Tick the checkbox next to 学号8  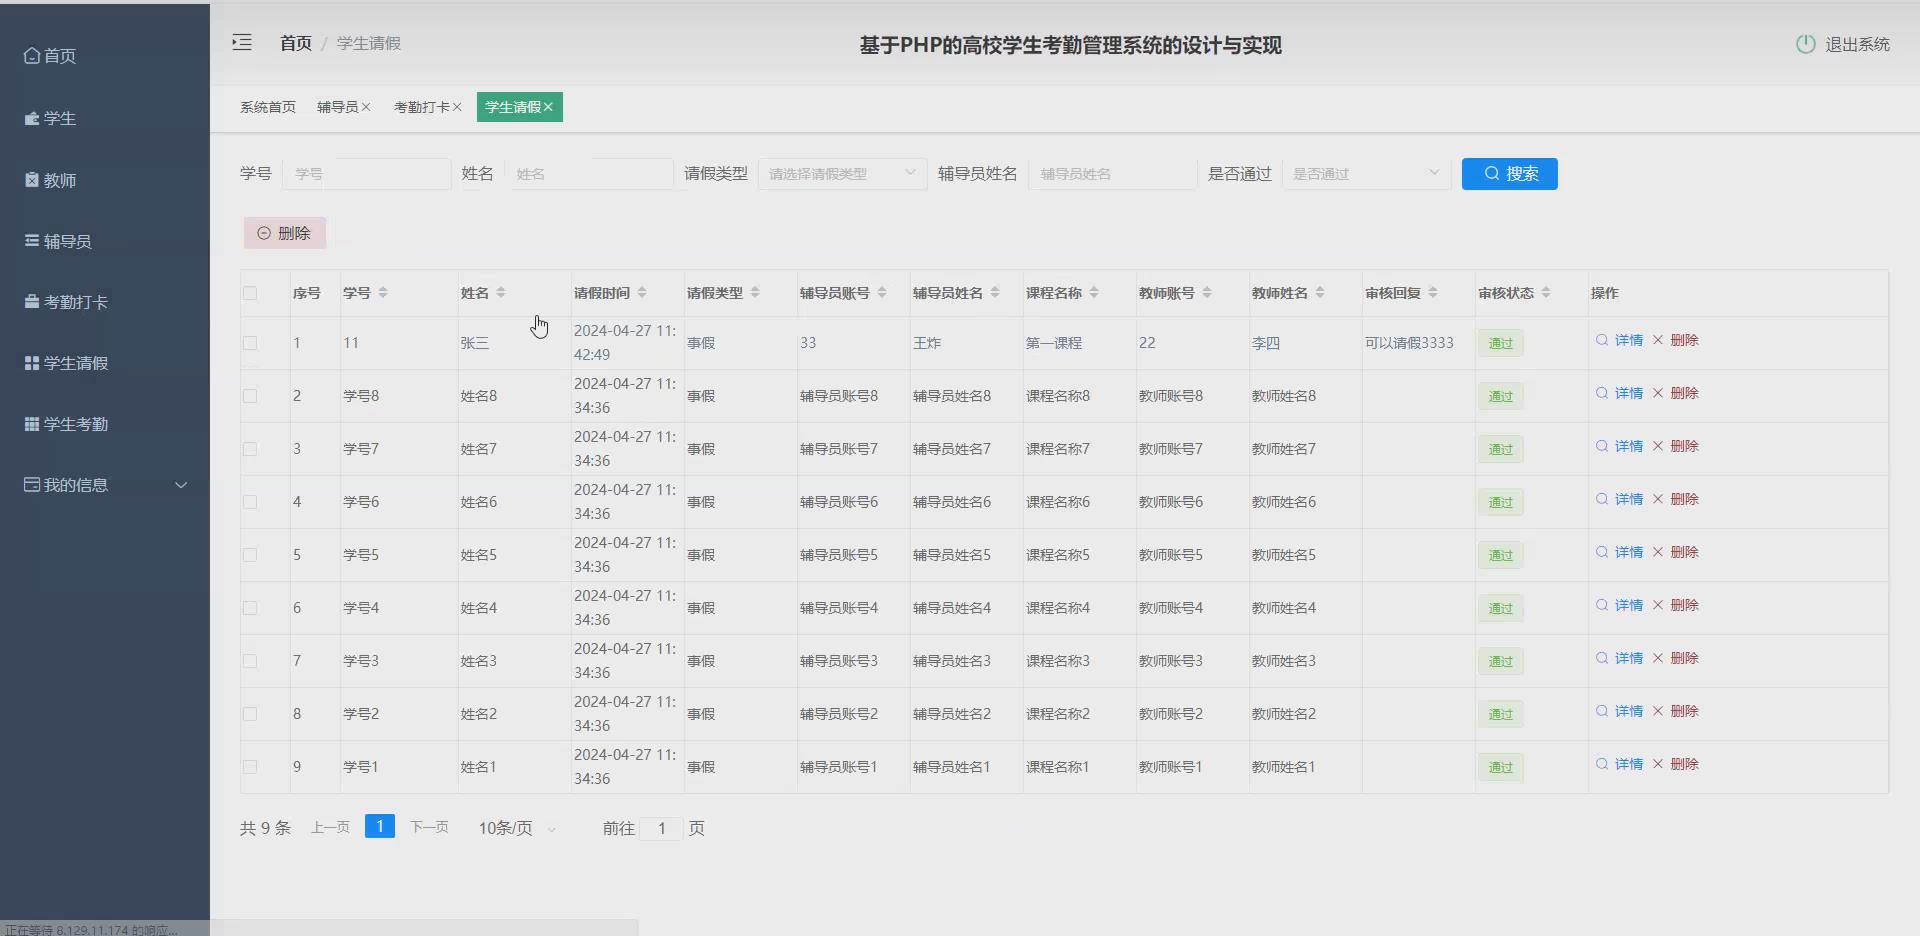point(250,396)
